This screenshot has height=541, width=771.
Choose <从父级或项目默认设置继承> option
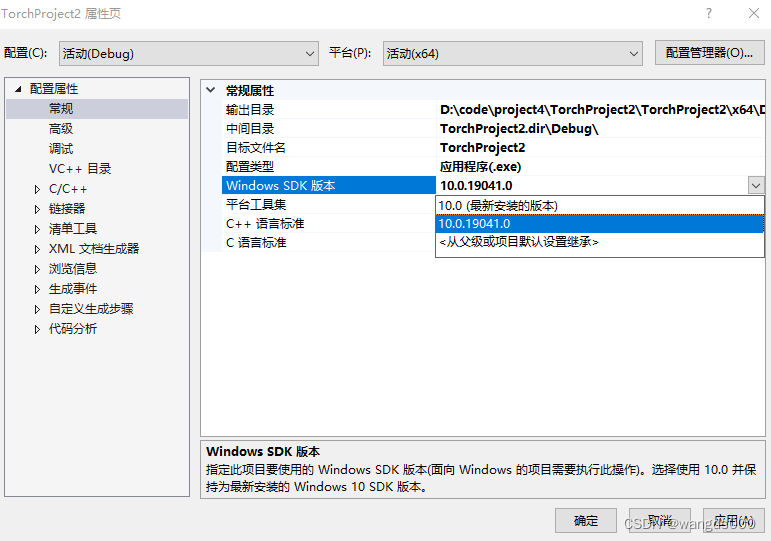pos(600,242)
